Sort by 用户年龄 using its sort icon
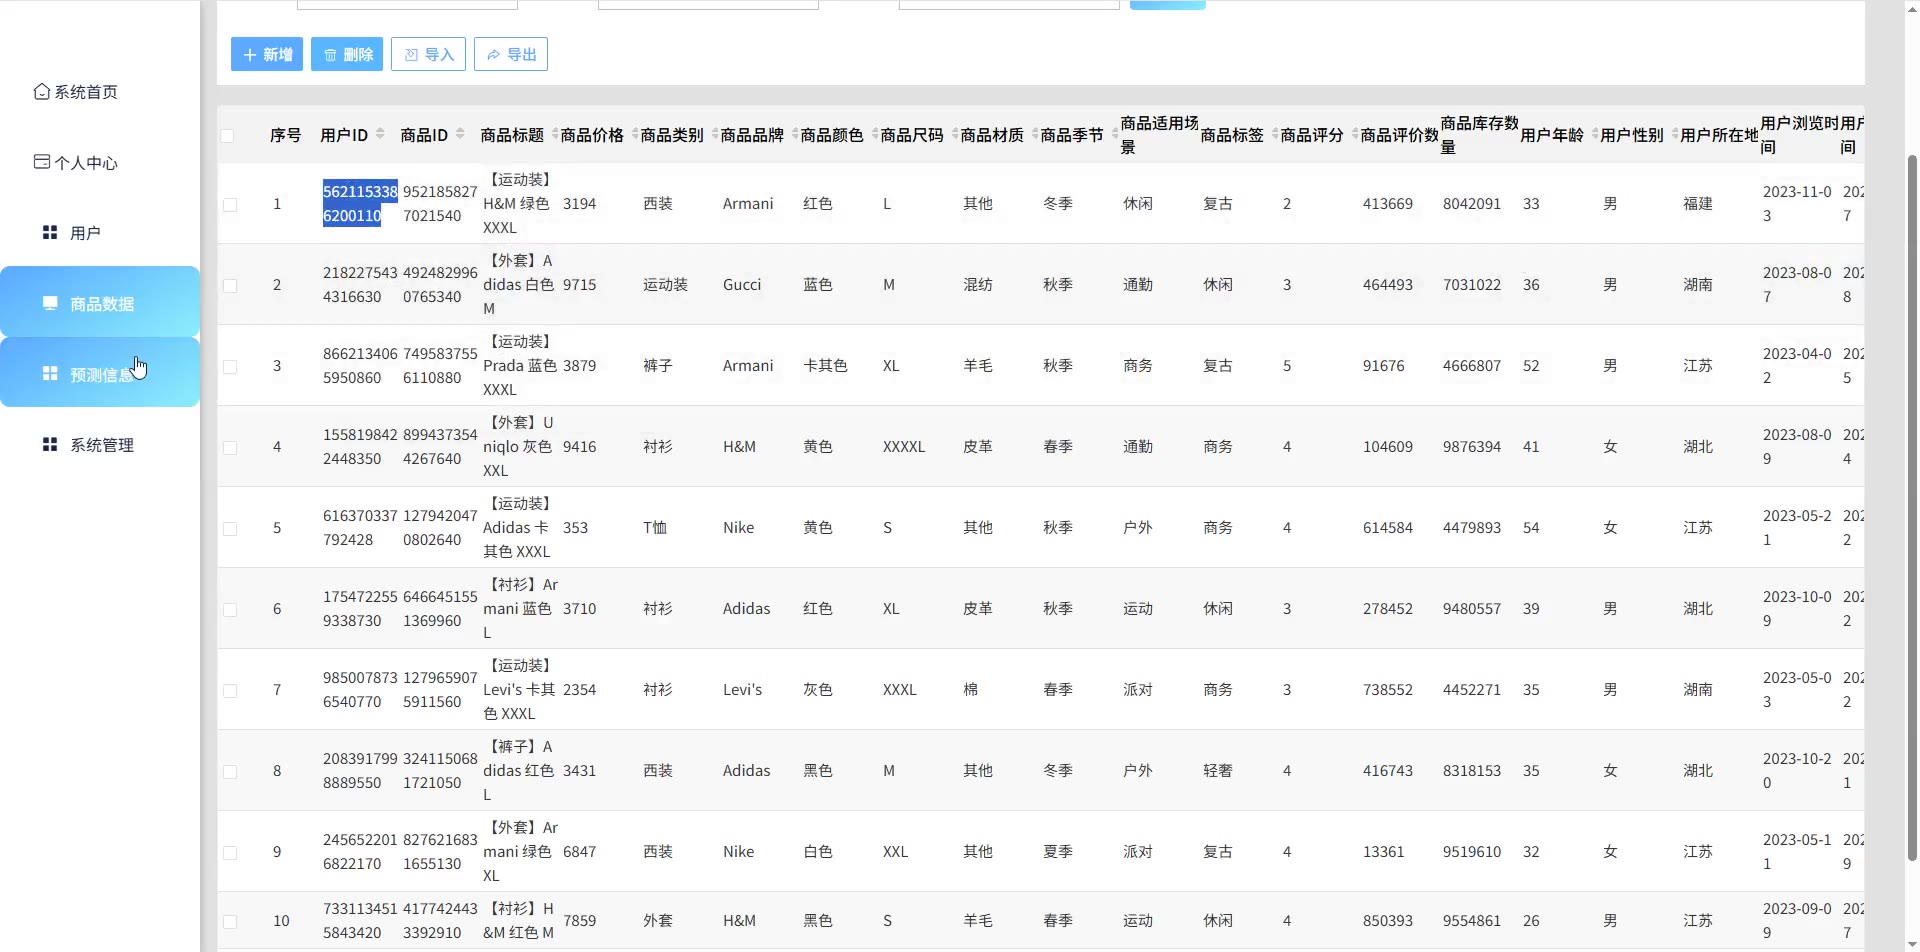 [1595, 133]
